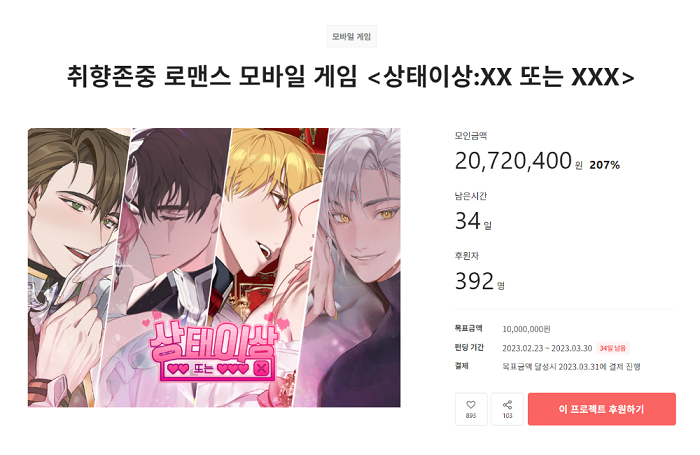Click the funding period 2023.02.23 ~ 2023.03.30
The width and height of the screenshot is (700, 455).
click(547, 348)
